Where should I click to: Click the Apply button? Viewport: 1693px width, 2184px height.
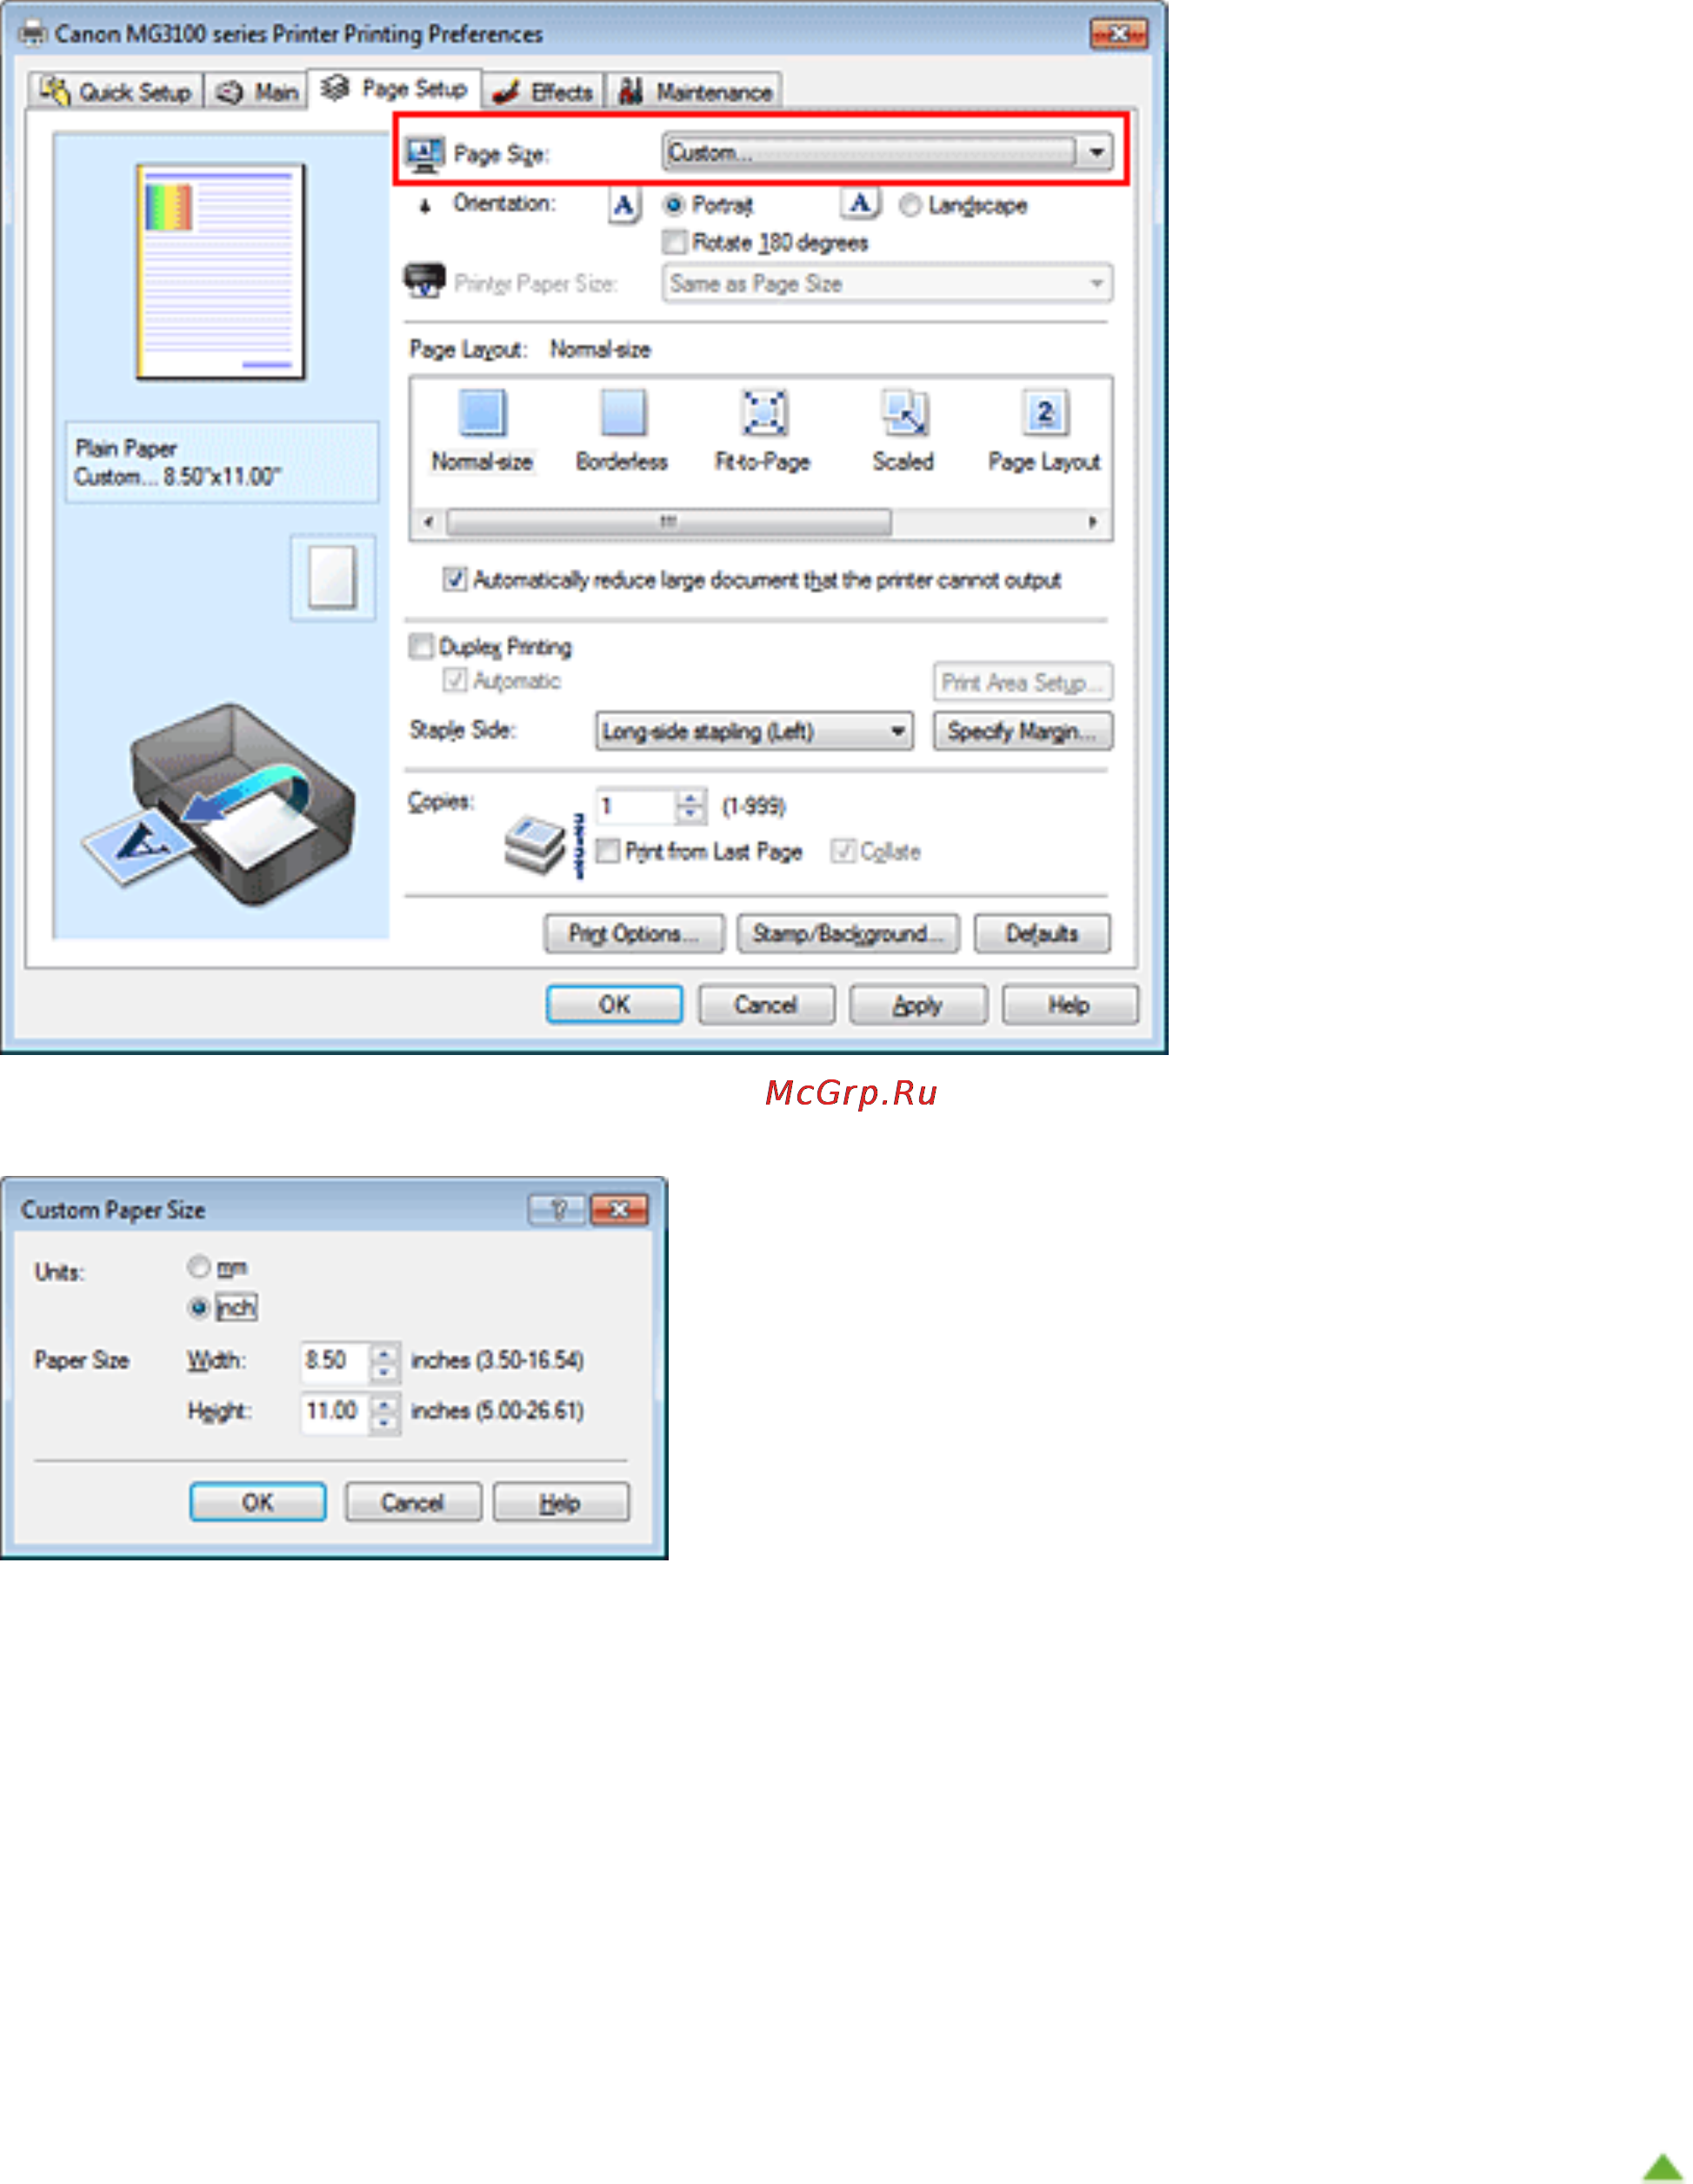(918, 1005)
